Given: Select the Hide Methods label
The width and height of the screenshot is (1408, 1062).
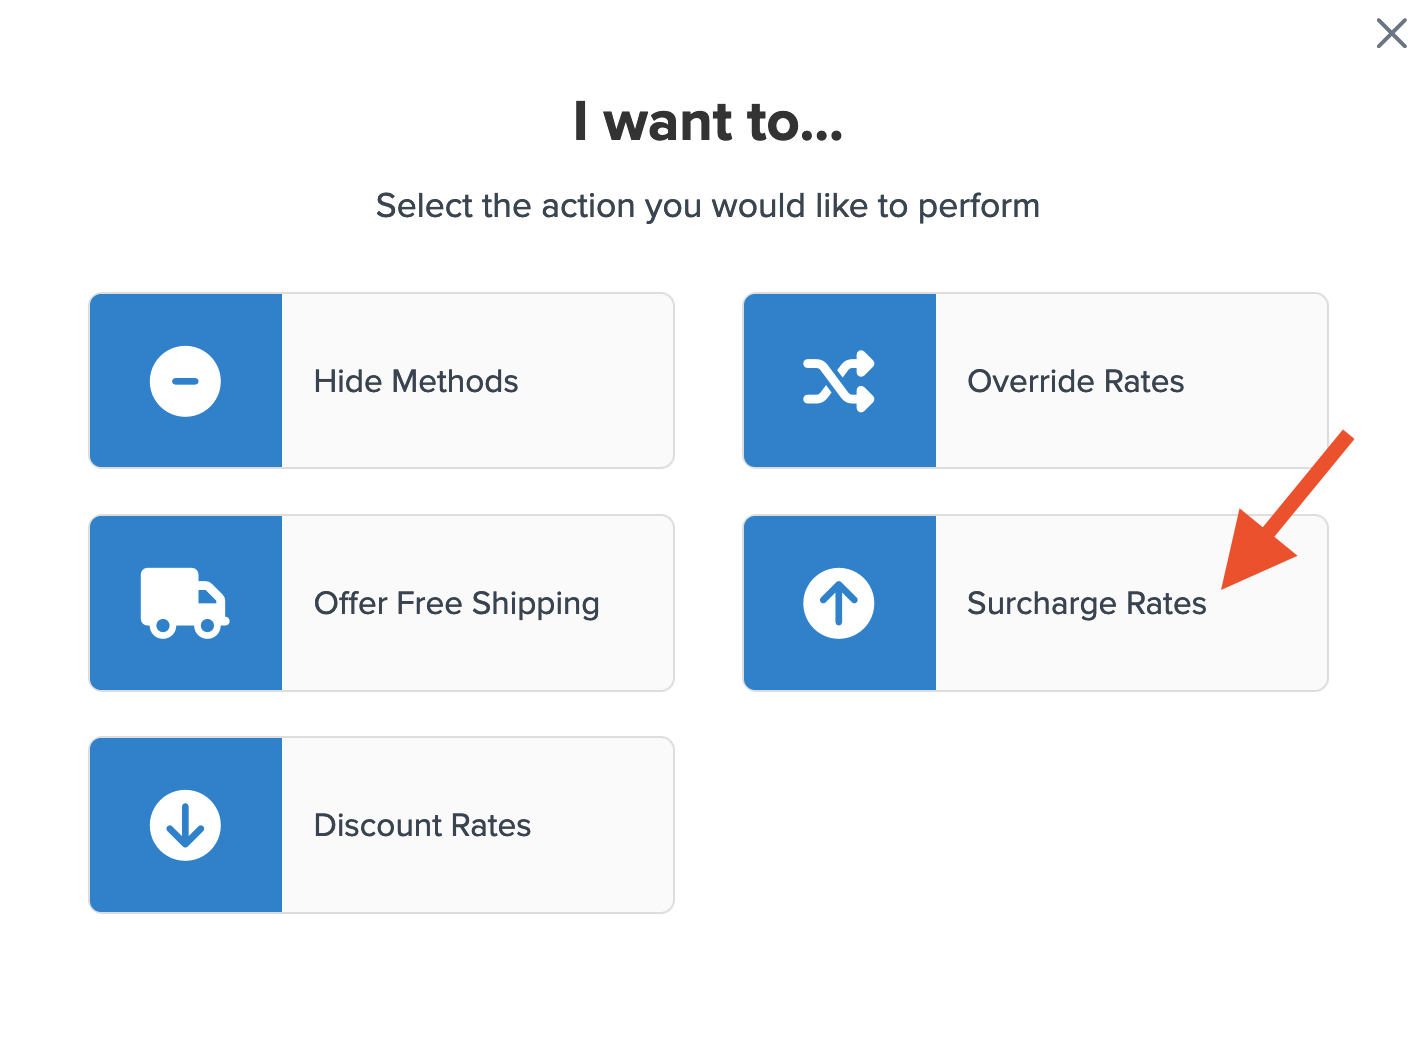Looking at the screenshot, I should [416, 381].
